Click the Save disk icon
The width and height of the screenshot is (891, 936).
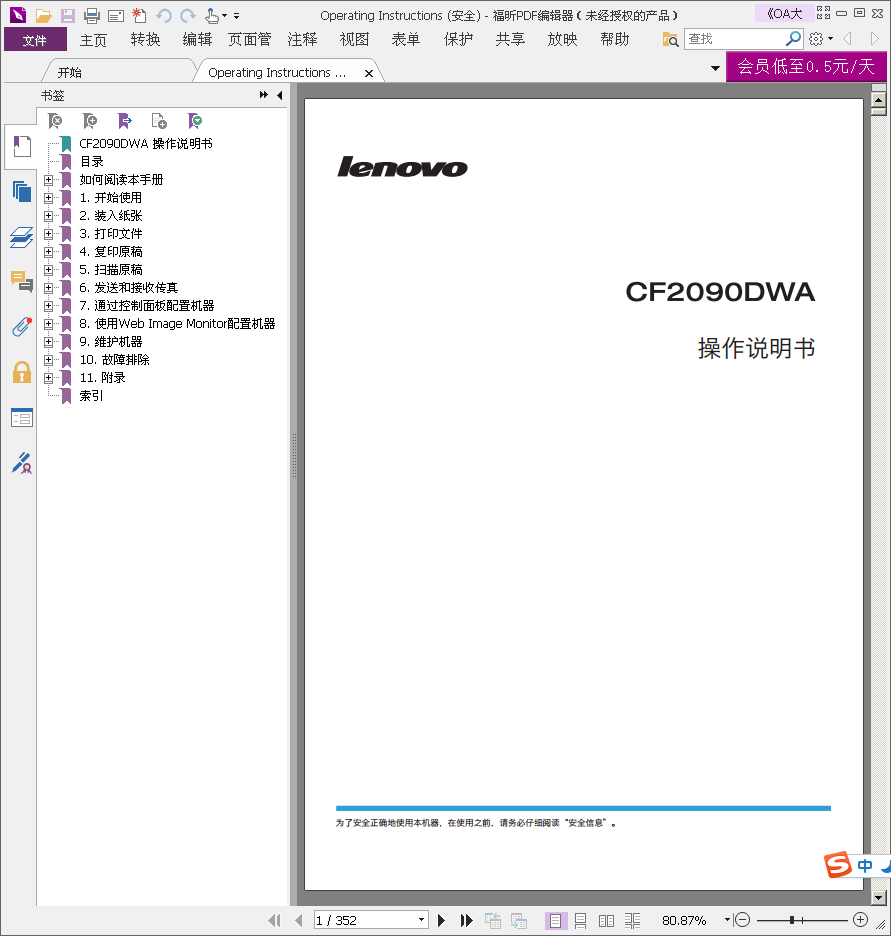click(67, 16)
